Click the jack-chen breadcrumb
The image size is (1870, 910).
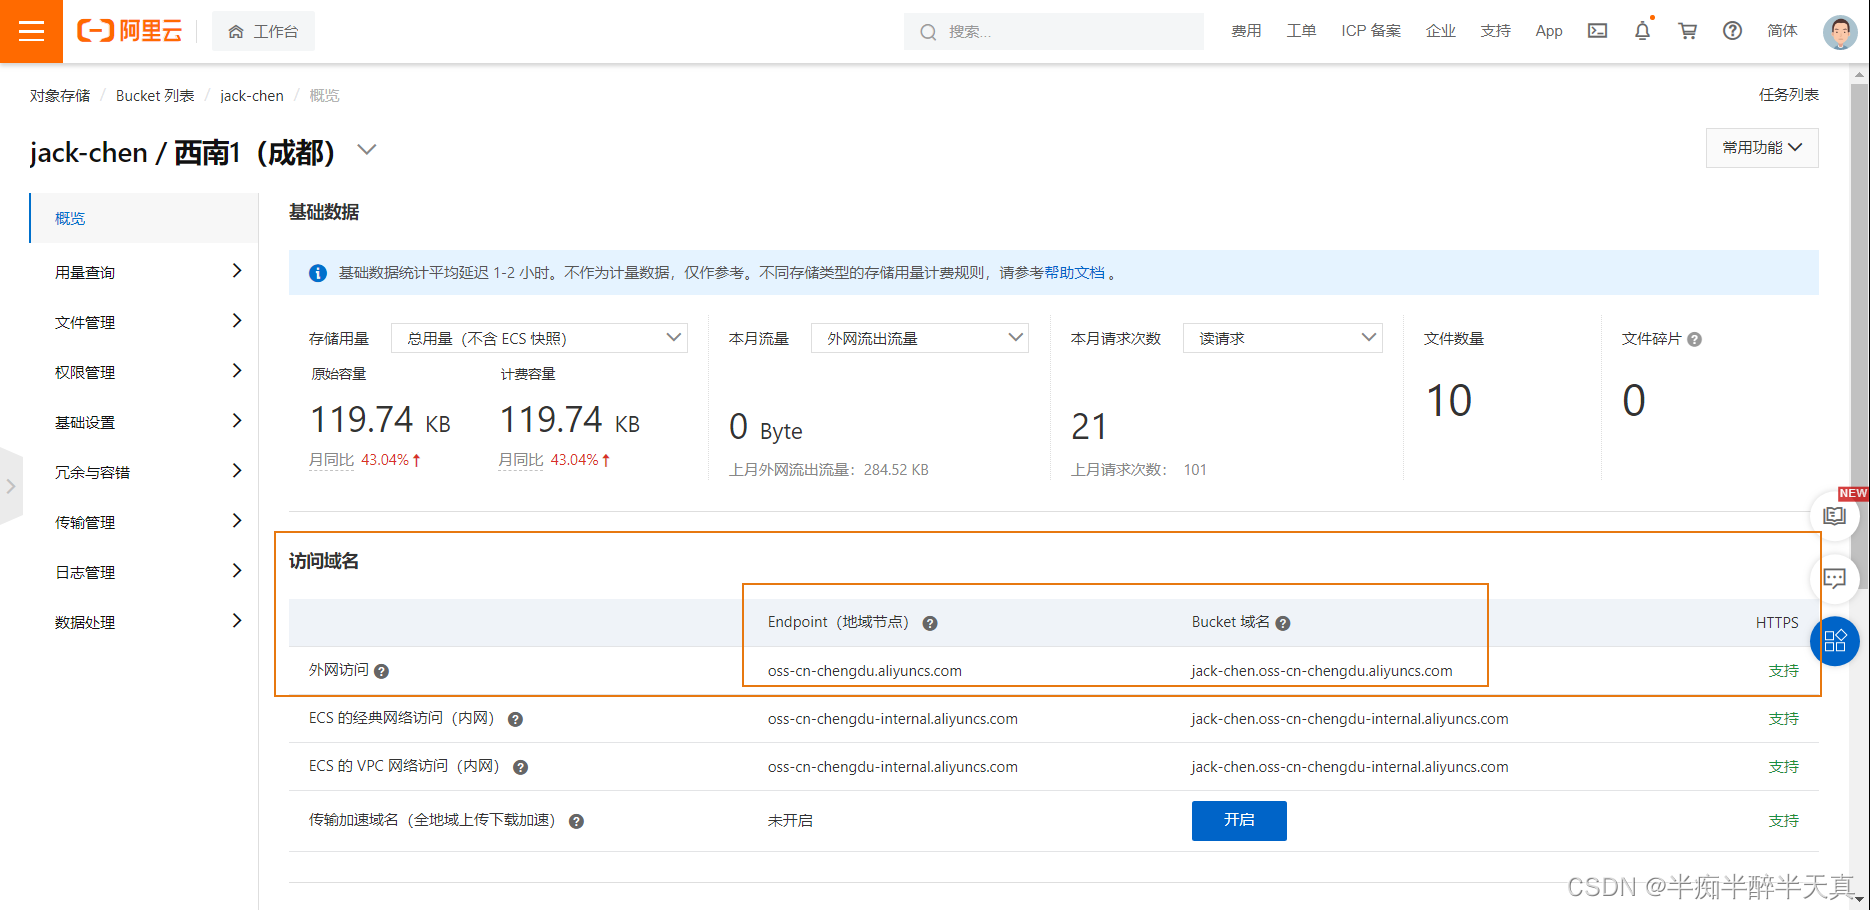(252, 95)
